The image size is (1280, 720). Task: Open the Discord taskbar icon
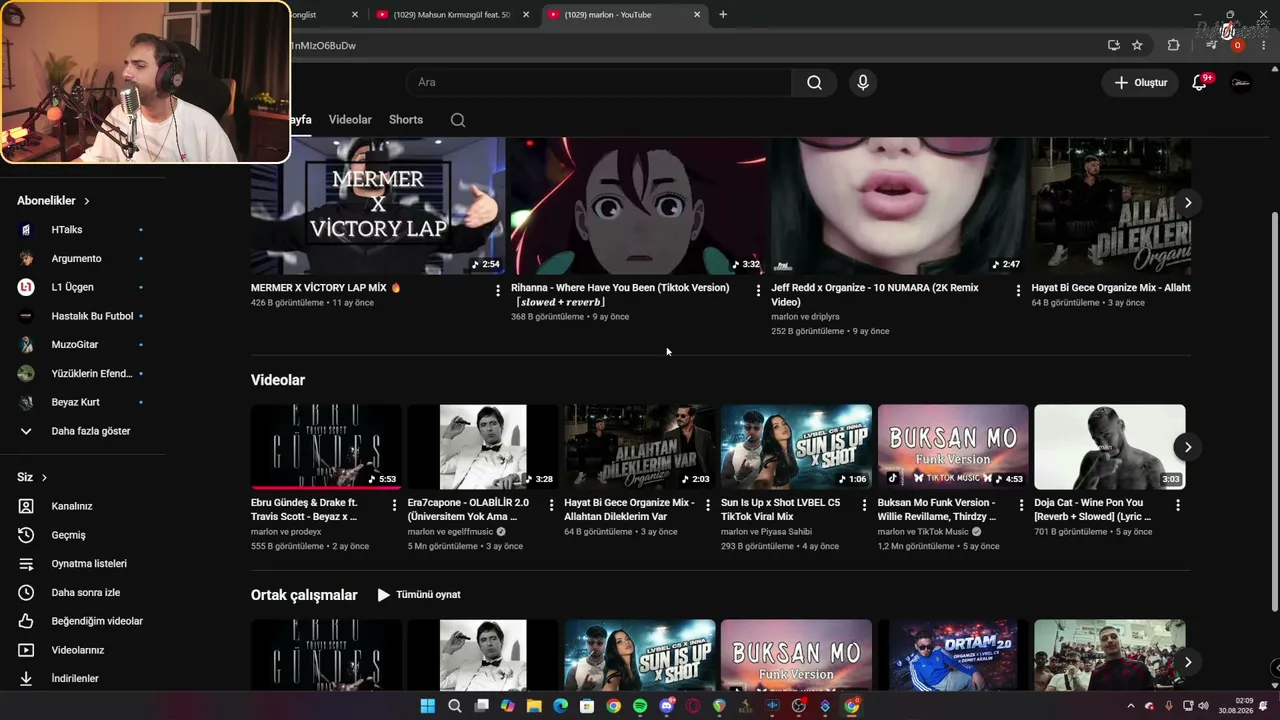(x=667, y=706)
